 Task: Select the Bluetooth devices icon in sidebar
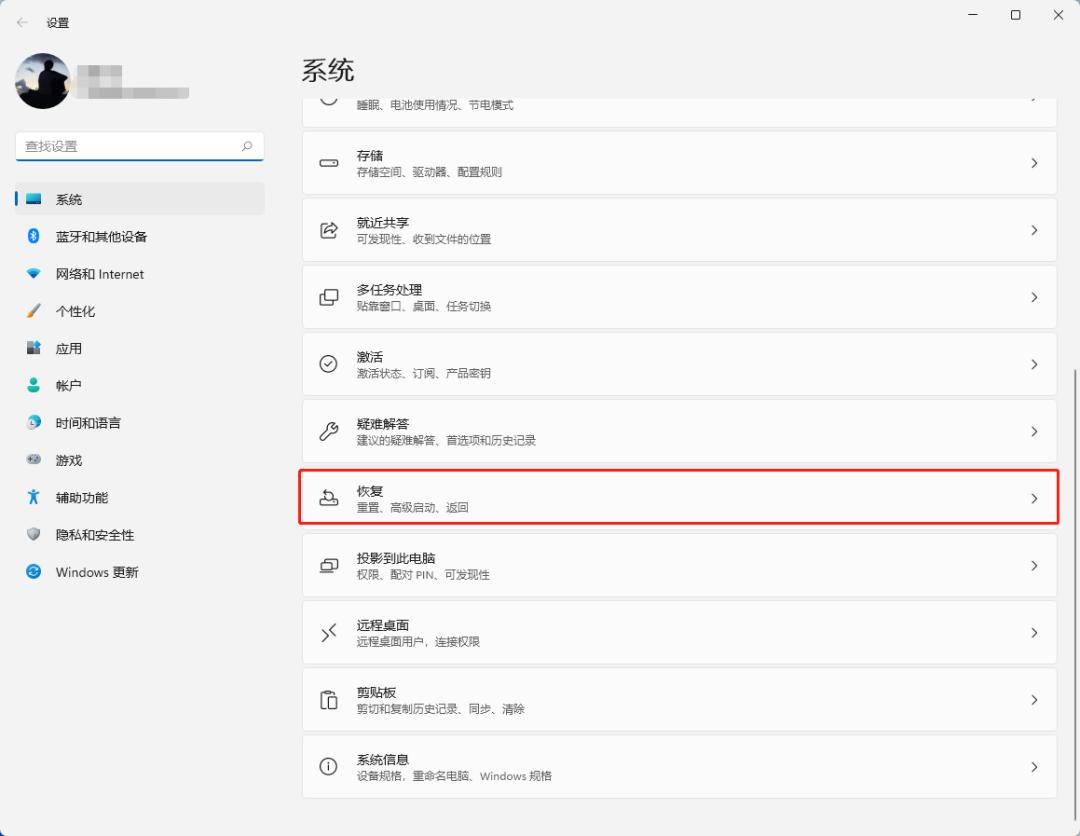30,236
